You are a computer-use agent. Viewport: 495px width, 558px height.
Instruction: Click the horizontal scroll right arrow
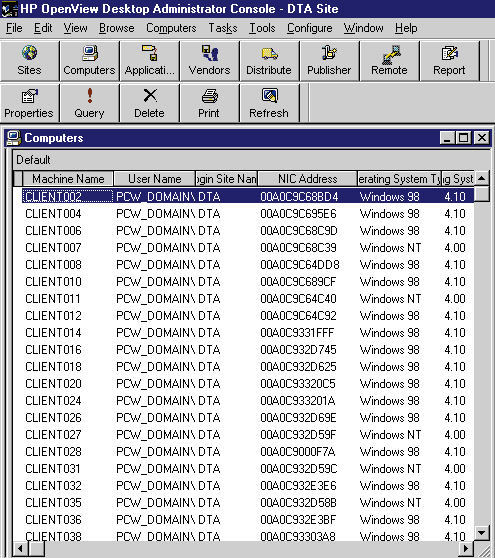point(466,548)
